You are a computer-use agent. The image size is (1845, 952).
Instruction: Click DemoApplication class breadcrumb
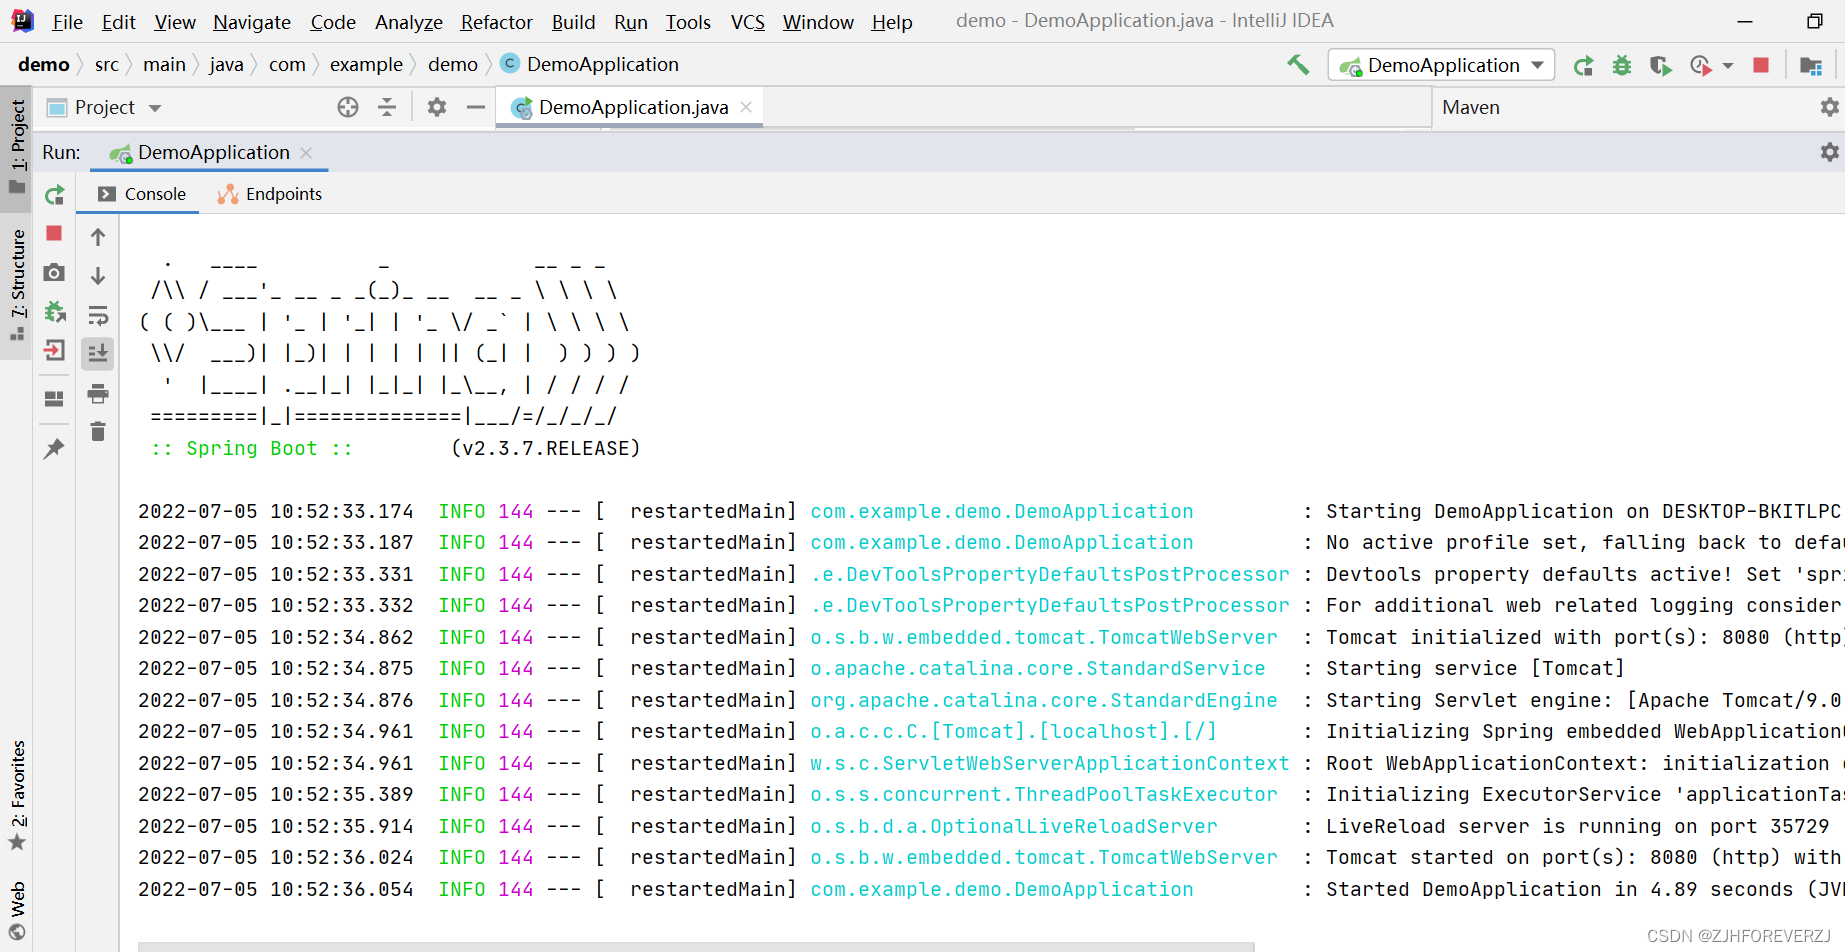(590, 64)
